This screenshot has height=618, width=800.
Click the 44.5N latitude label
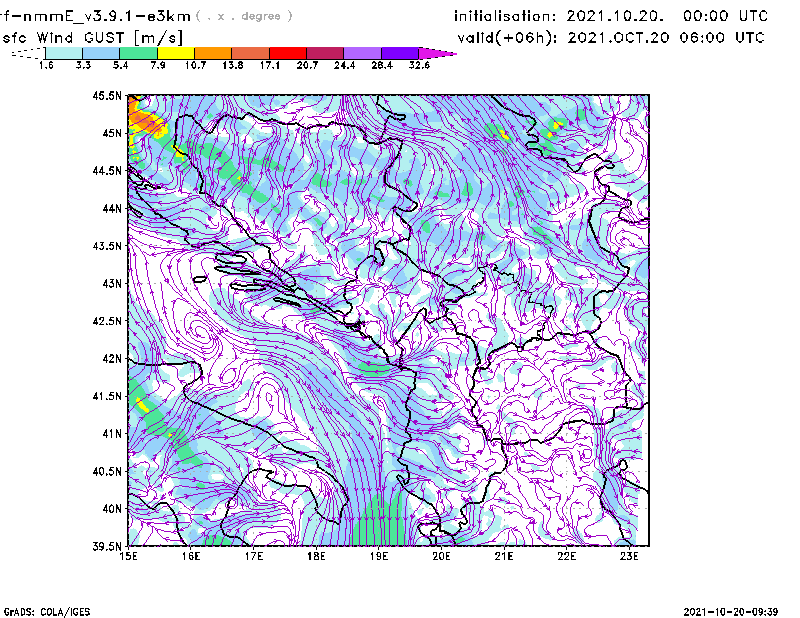click(107, 170)
